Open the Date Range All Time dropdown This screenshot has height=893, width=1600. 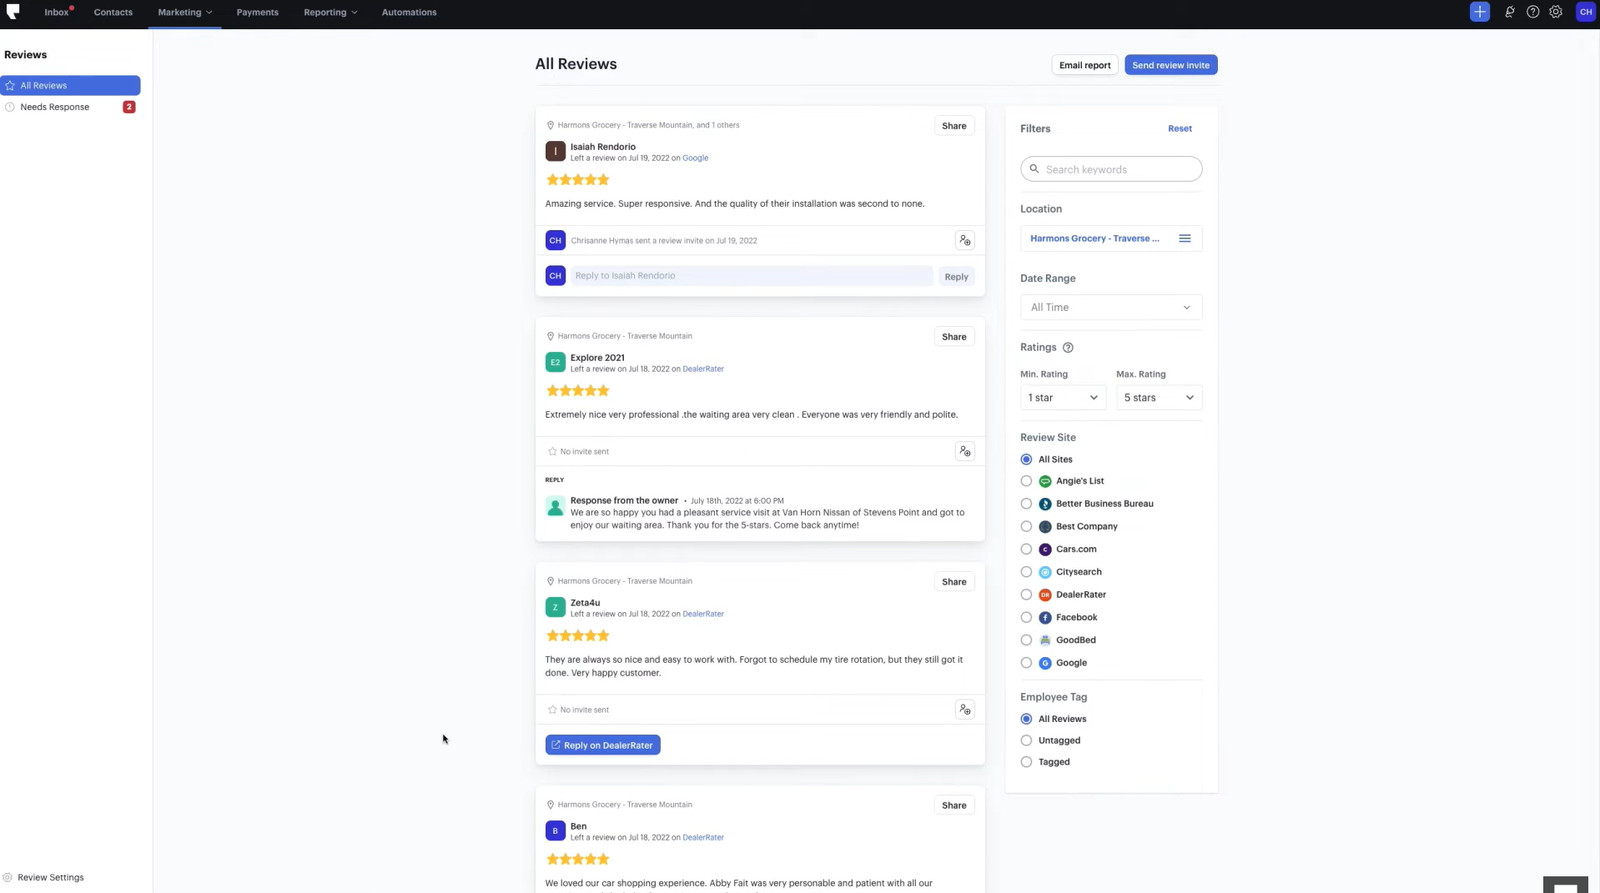(x=1111, y=308)
